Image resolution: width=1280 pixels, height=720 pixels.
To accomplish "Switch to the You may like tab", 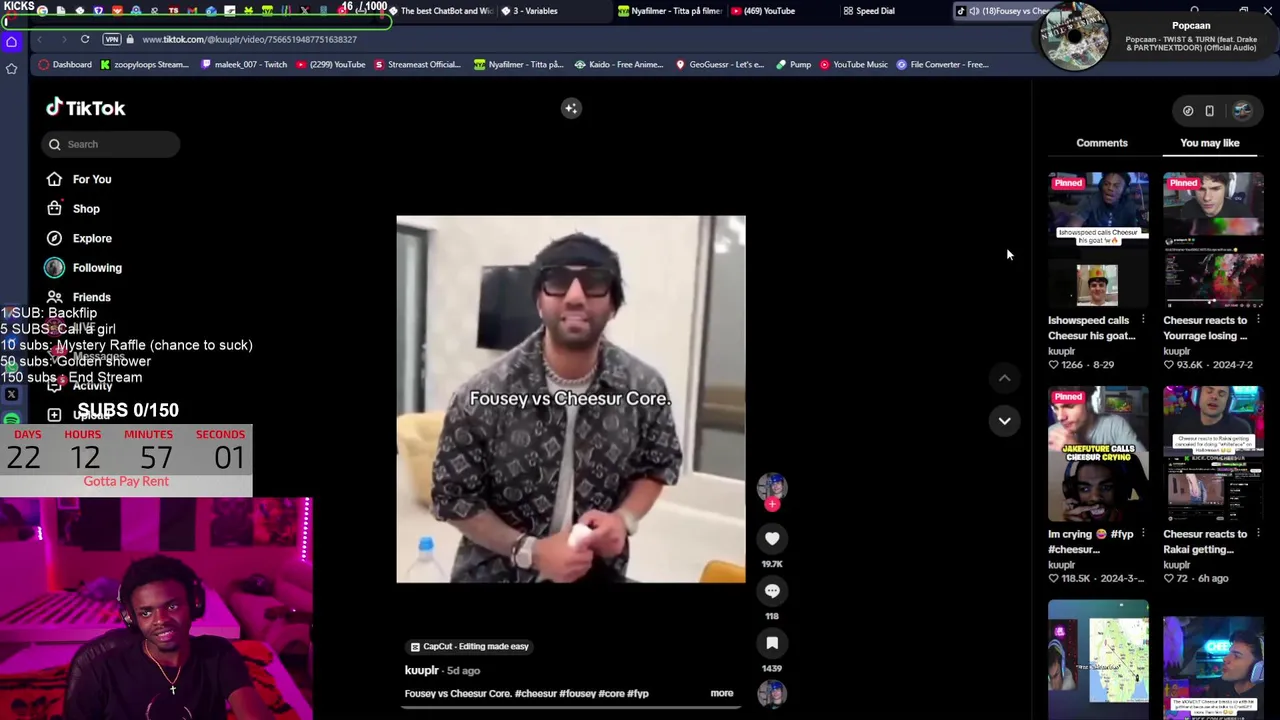I will point(1210,143).
